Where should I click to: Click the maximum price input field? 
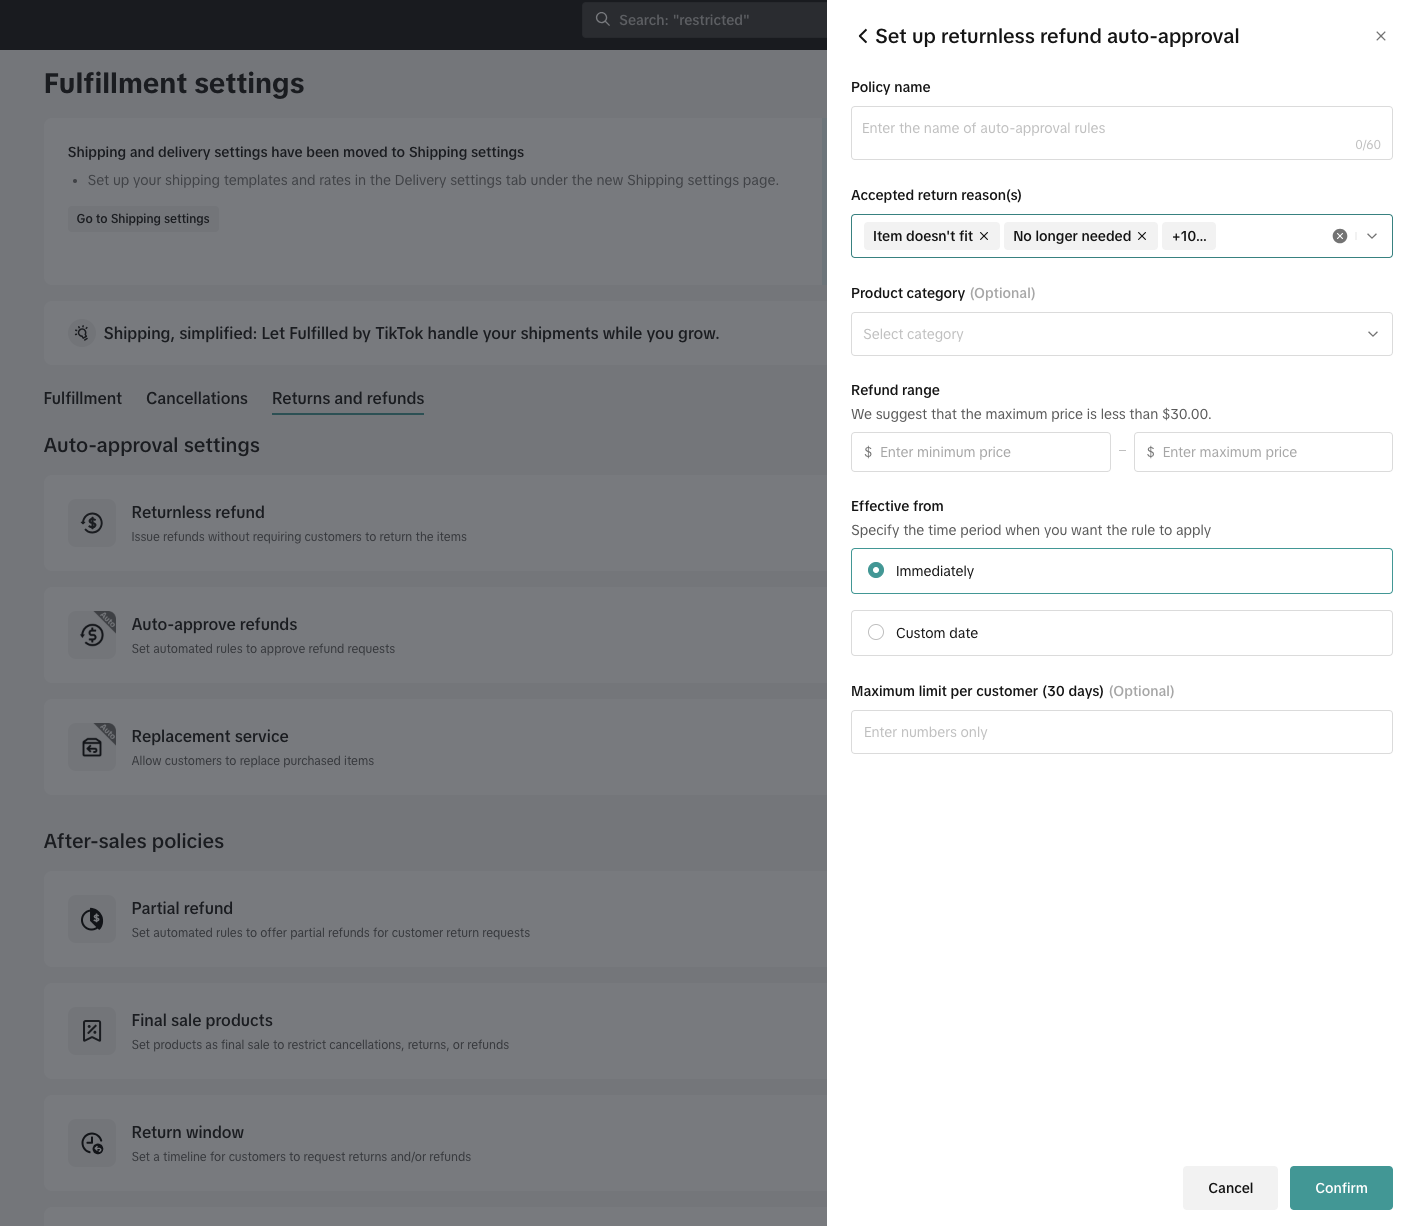pyautogui.click(x=1265, y=452)
